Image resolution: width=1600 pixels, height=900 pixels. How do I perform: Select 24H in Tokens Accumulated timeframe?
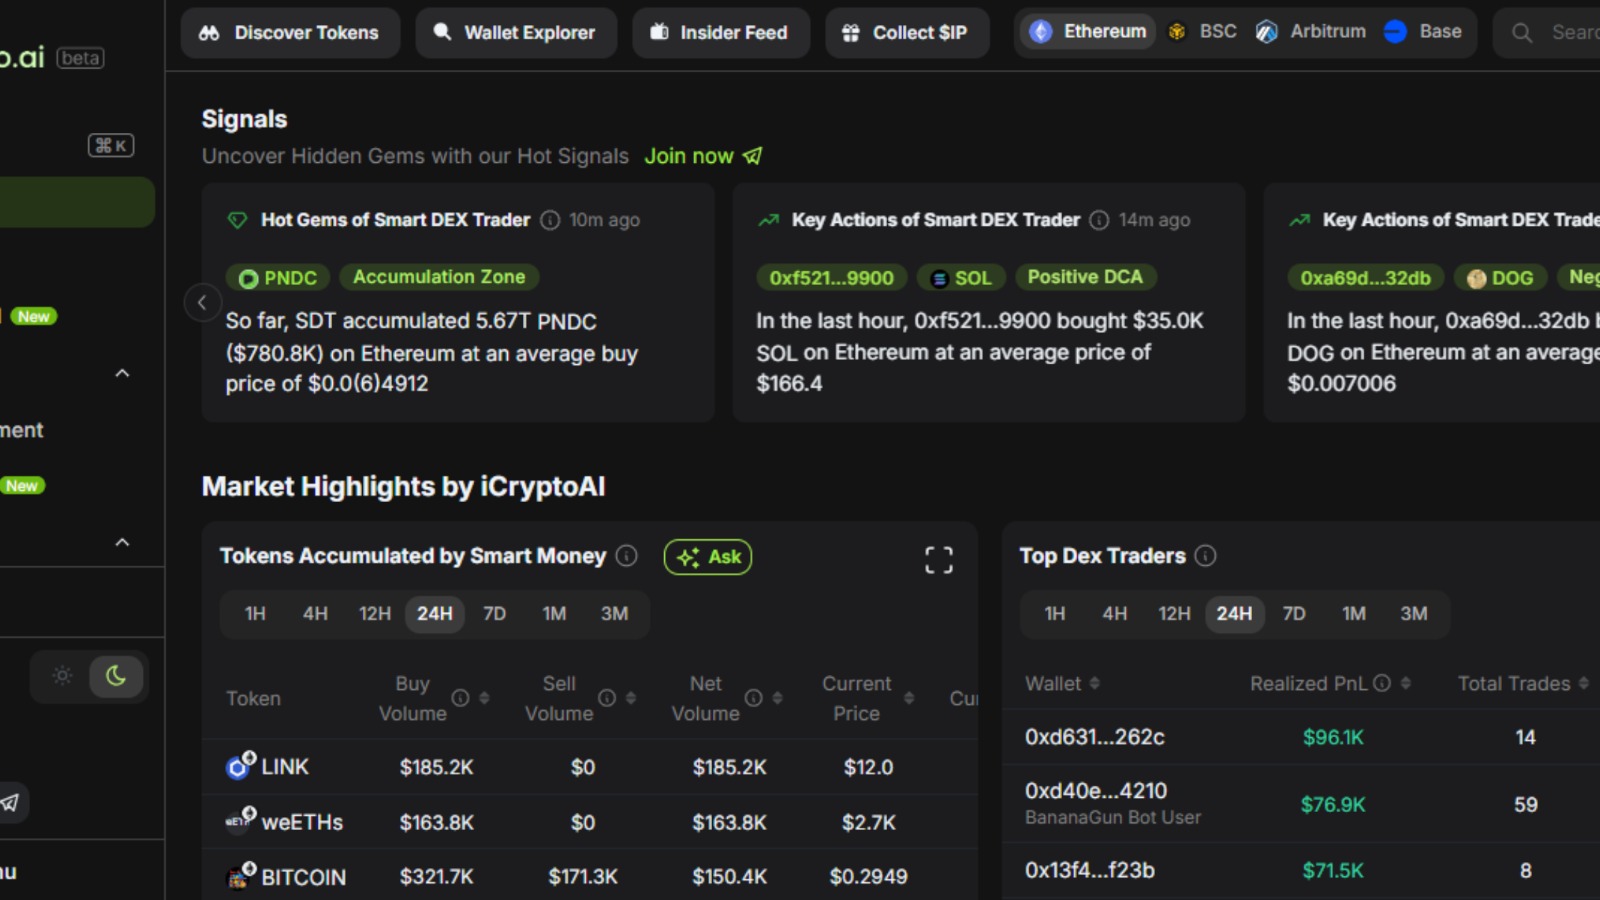435,614
